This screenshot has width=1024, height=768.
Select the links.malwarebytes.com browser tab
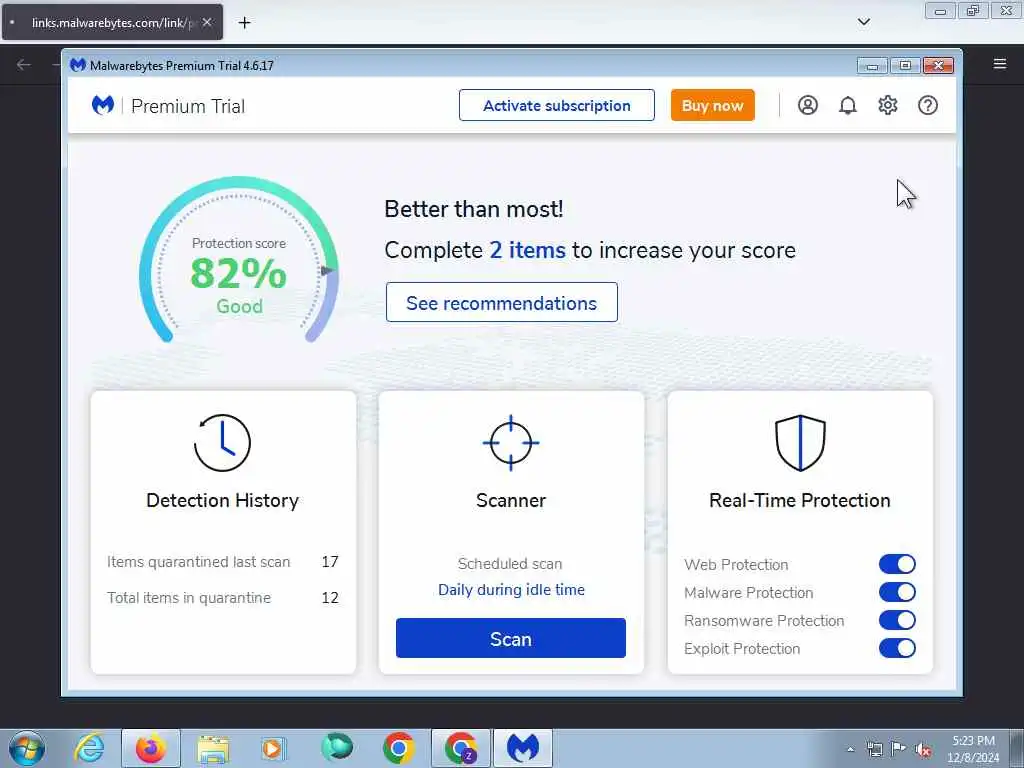click(112, 23)
